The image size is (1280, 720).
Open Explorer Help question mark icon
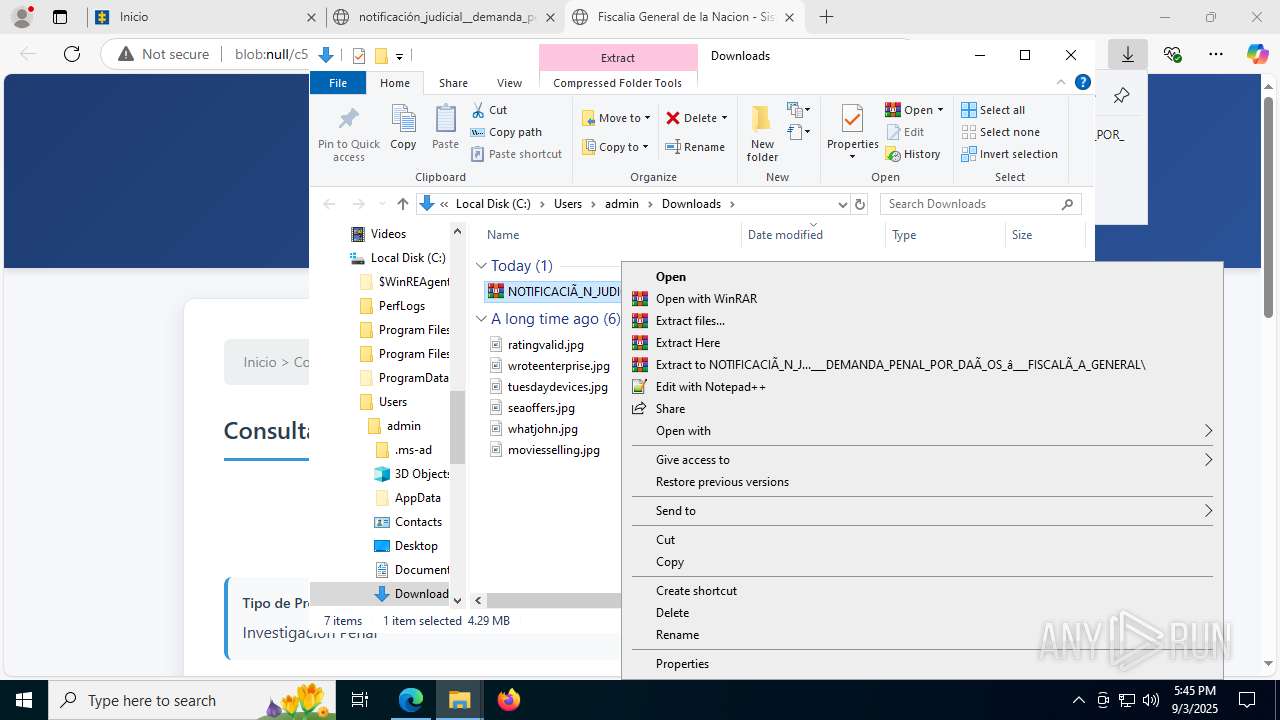(x=1082, y=83)
